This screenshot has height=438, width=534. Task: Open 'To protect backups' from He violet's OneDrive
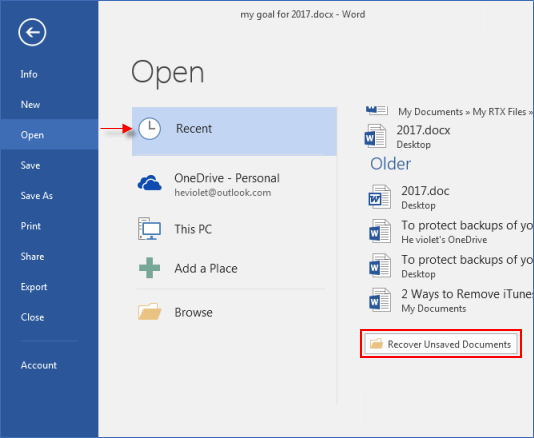pos(451,232)
